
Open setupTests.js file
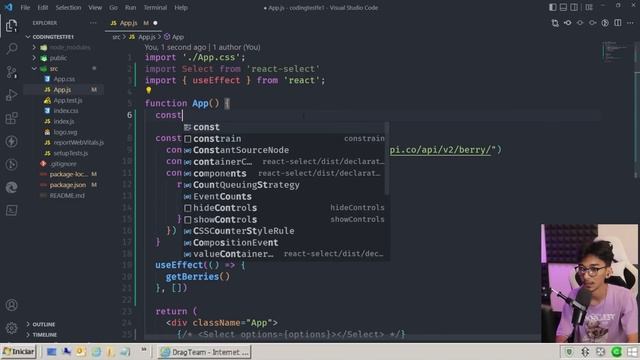pyautogui.click(x=63, y=153)
